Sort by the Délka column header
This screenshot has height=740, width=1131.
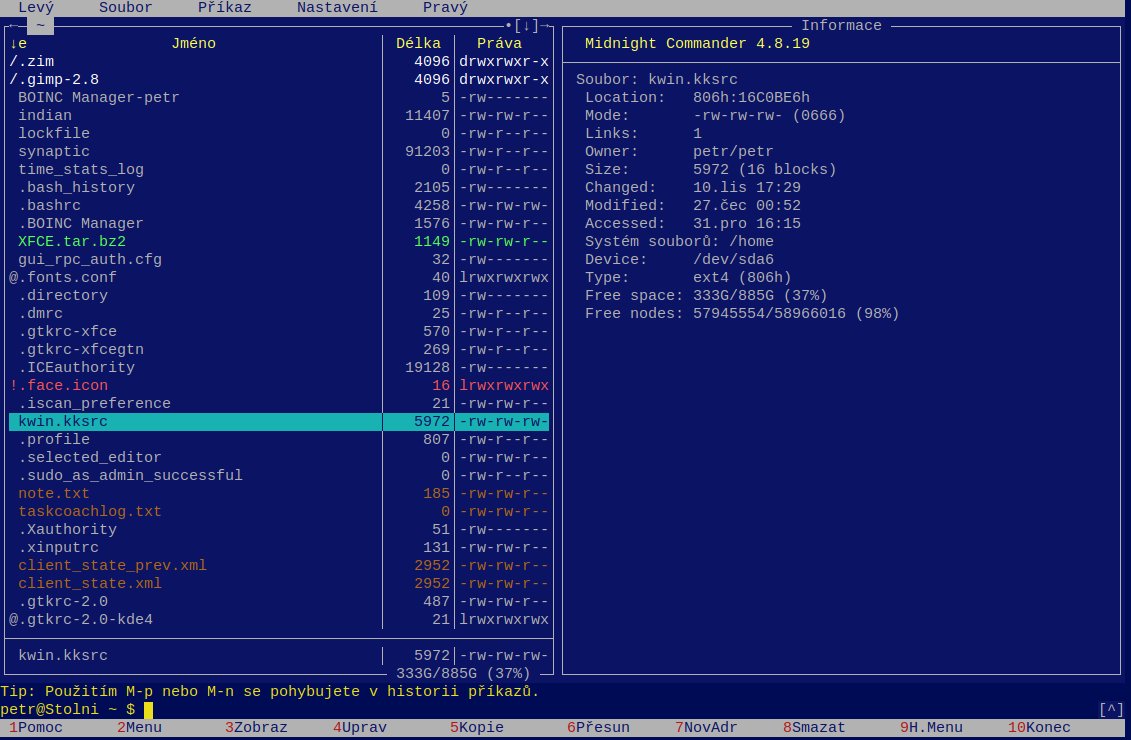(x=418, y=43)
